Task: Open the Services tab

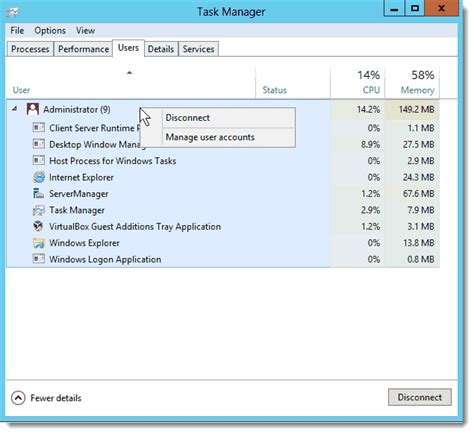Action: pos(198,49)
